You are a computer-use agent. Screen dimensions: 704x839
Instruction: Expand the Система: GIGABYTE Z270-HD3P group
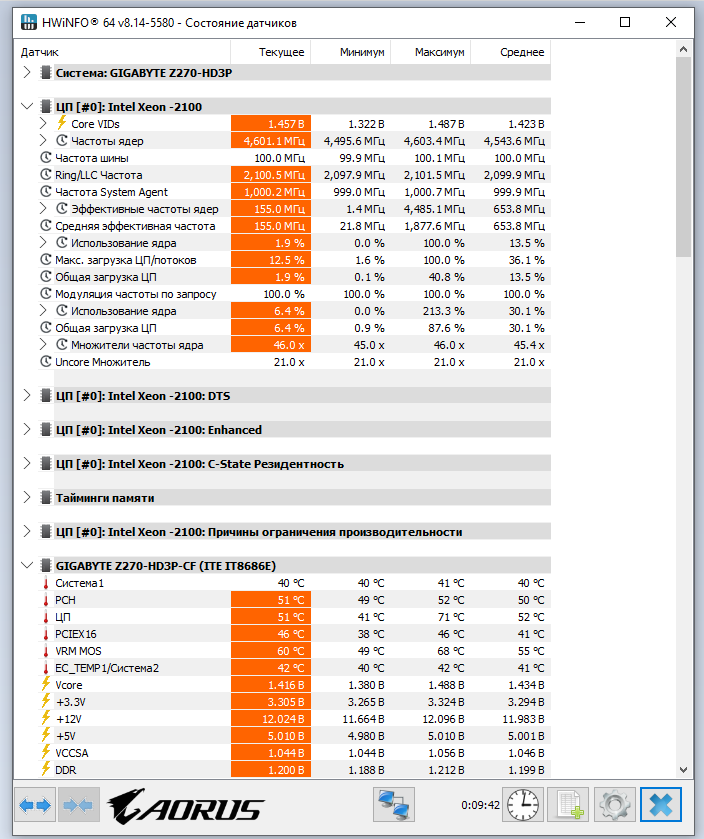point(27,72)
